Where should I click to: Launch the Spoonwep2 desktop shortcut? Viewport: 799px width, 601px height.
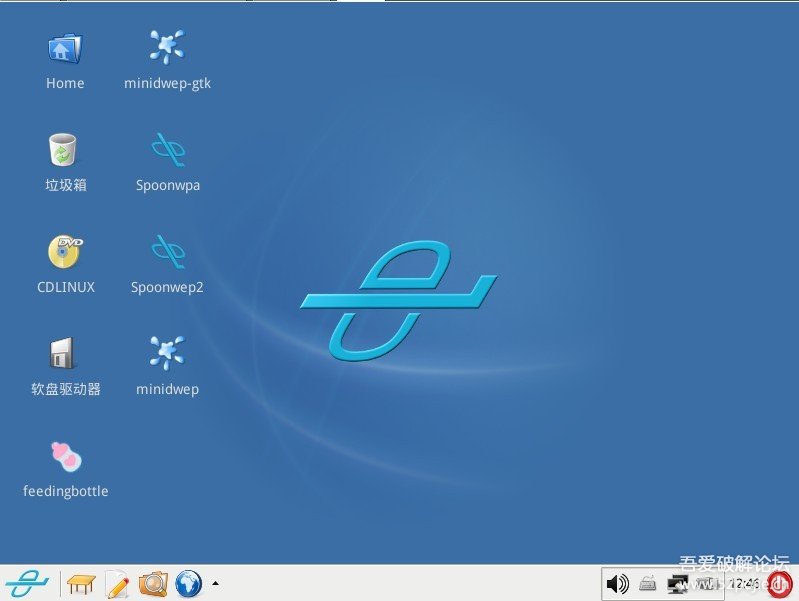pyautogui.click(x=168, y=252)
